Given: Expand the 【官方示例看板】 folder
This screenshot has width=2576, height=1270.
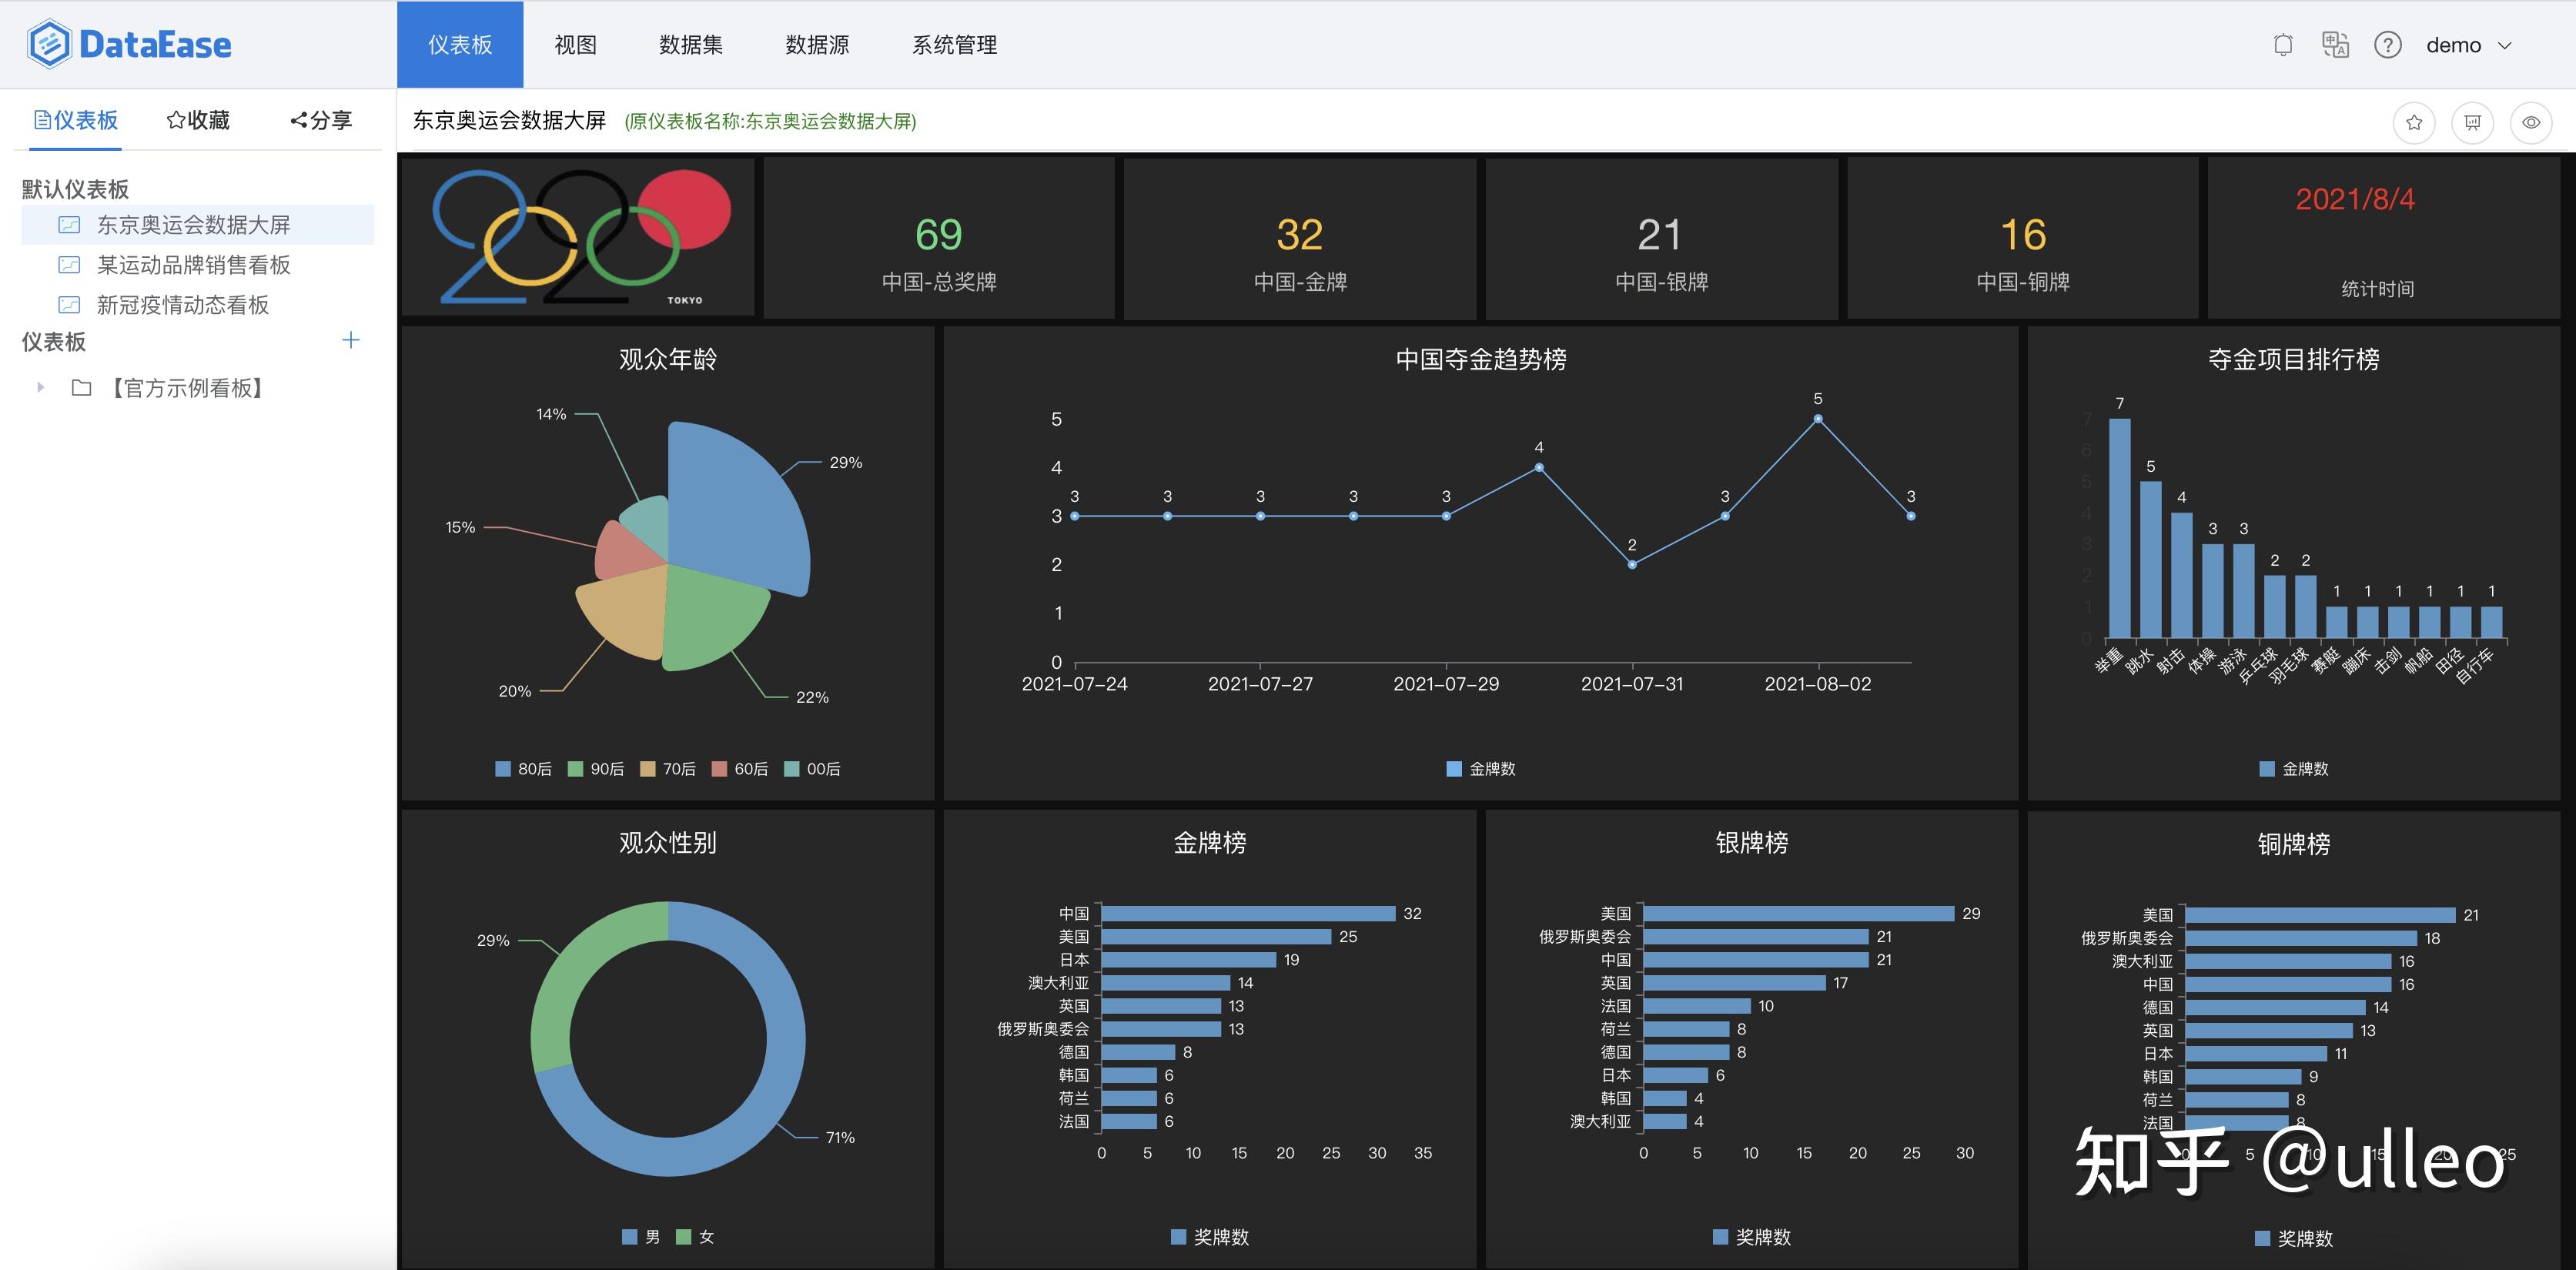Looking at the screenshot, I should coord(39,388).
